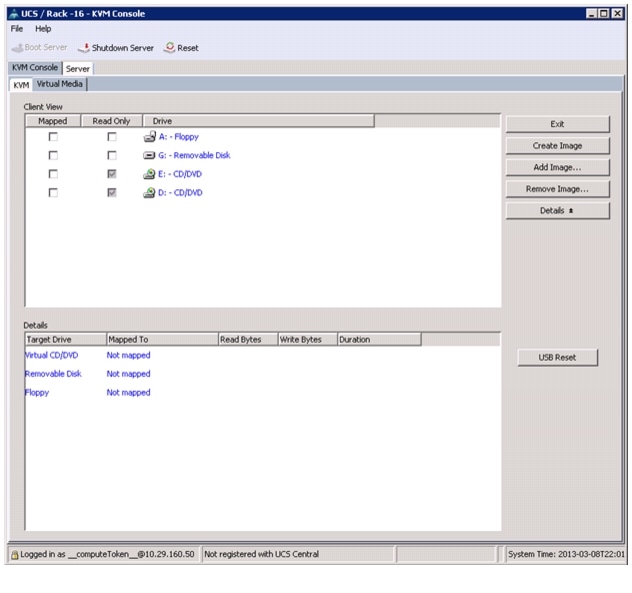The height and width of the screenshot is (593, 632).
Task: Click the USB Reset button
Action: click(557, 358)
